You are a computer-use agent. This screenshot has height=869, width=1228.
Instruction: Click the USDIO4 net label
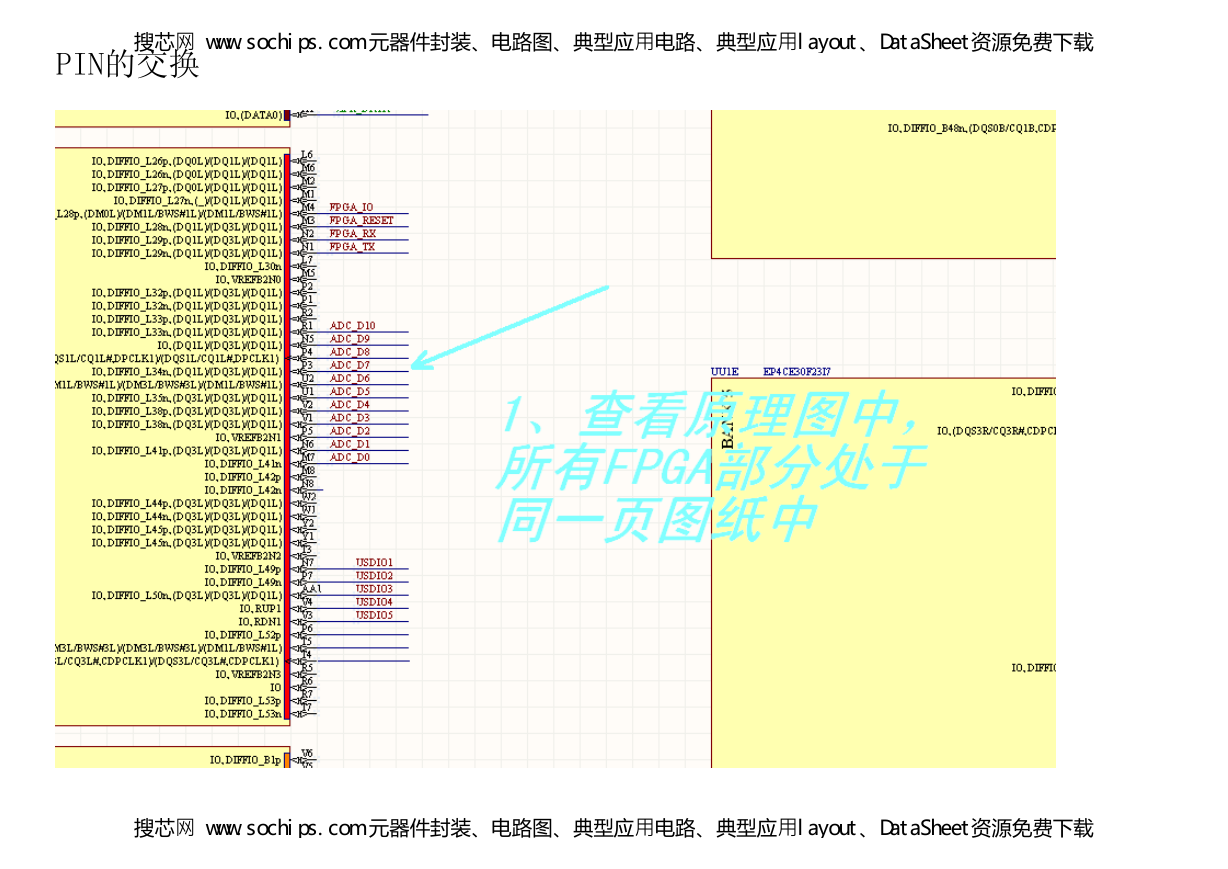click(x=375, y=602)
